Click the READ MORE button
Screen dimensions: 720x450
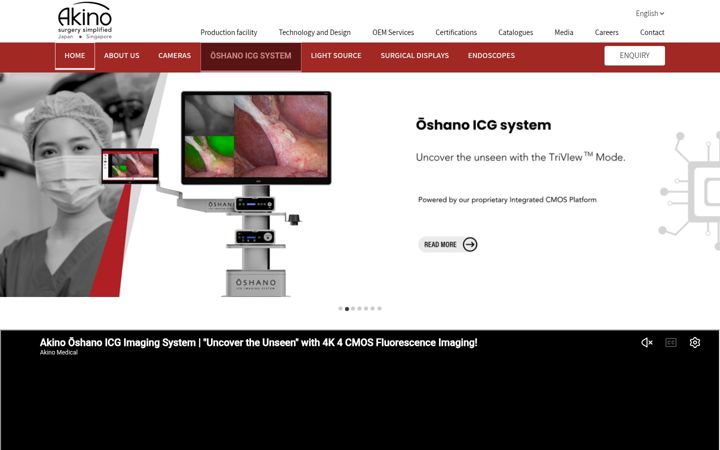pyautogui.click(x=448, y=244)
